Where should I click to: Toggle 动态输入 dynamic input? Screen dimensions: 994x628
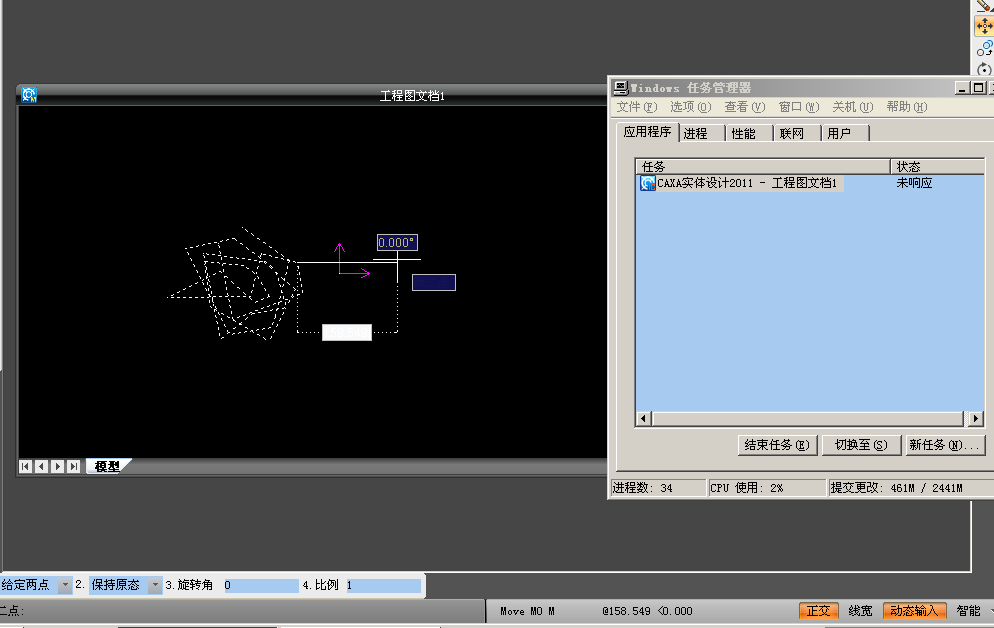914,611
